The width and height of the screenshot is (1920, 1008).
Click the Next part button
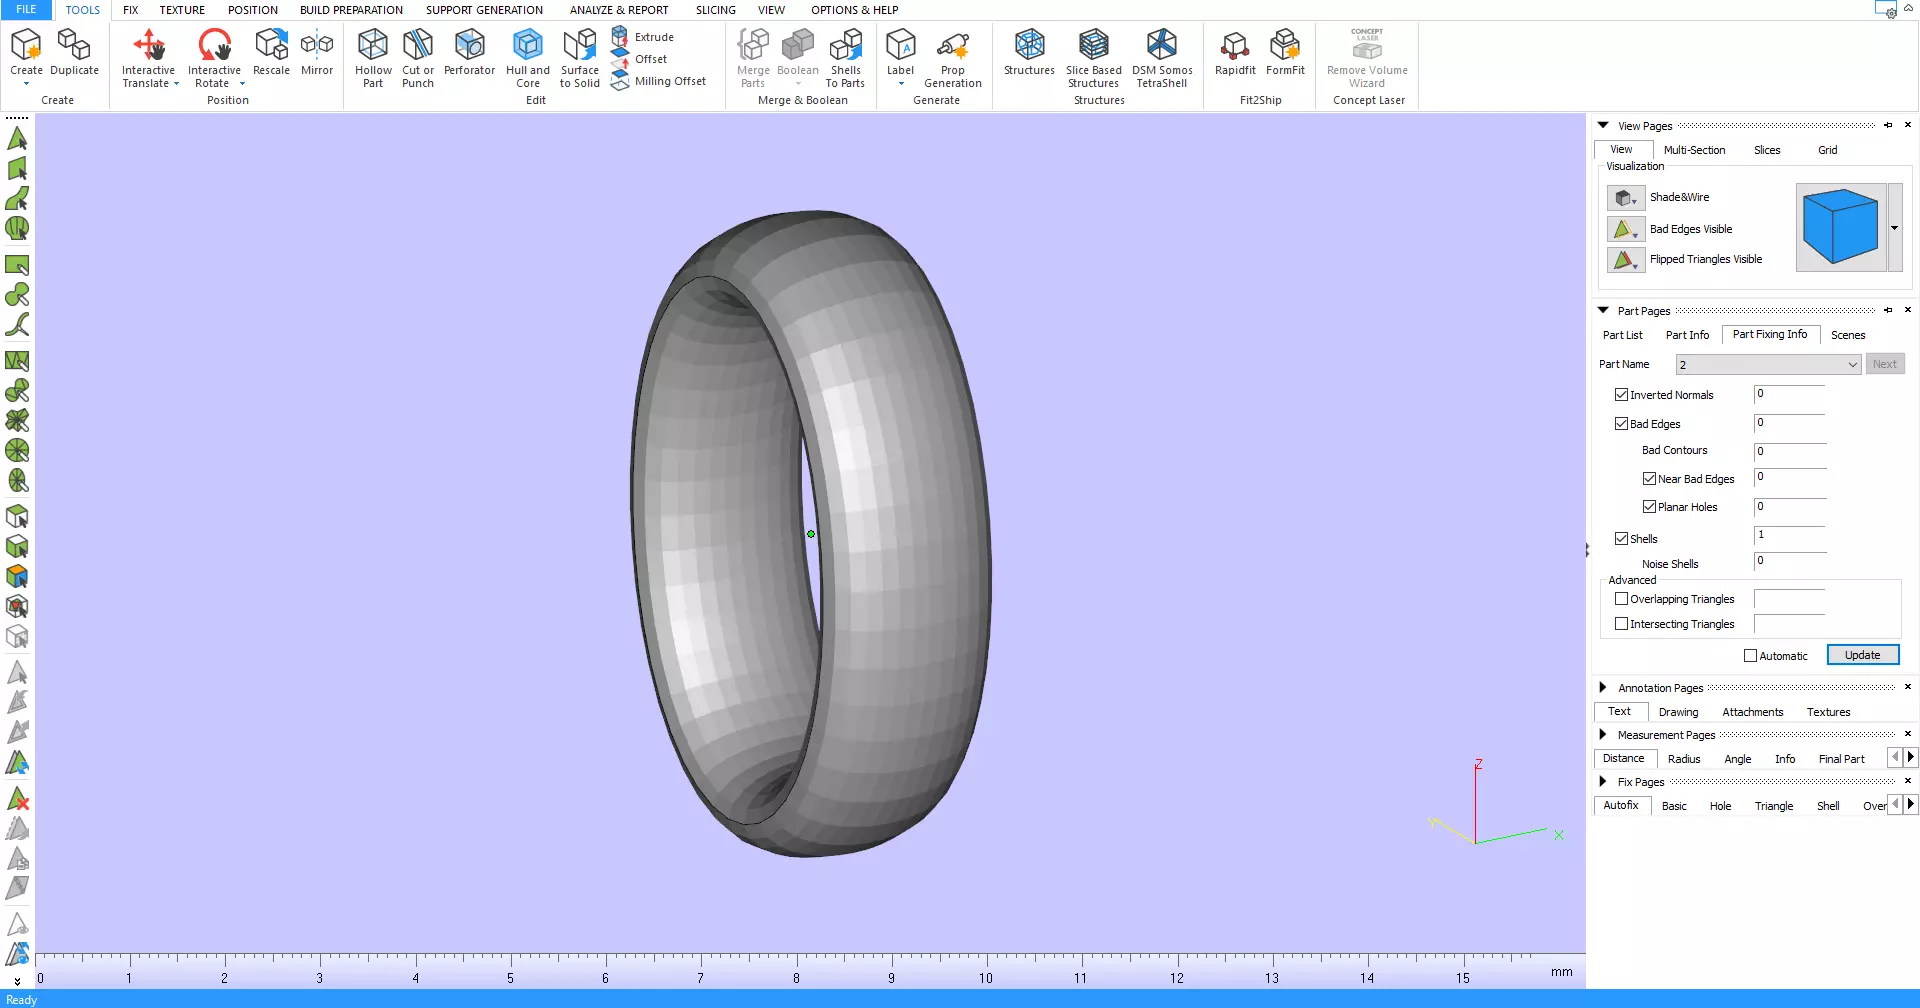coord(1885,364)
